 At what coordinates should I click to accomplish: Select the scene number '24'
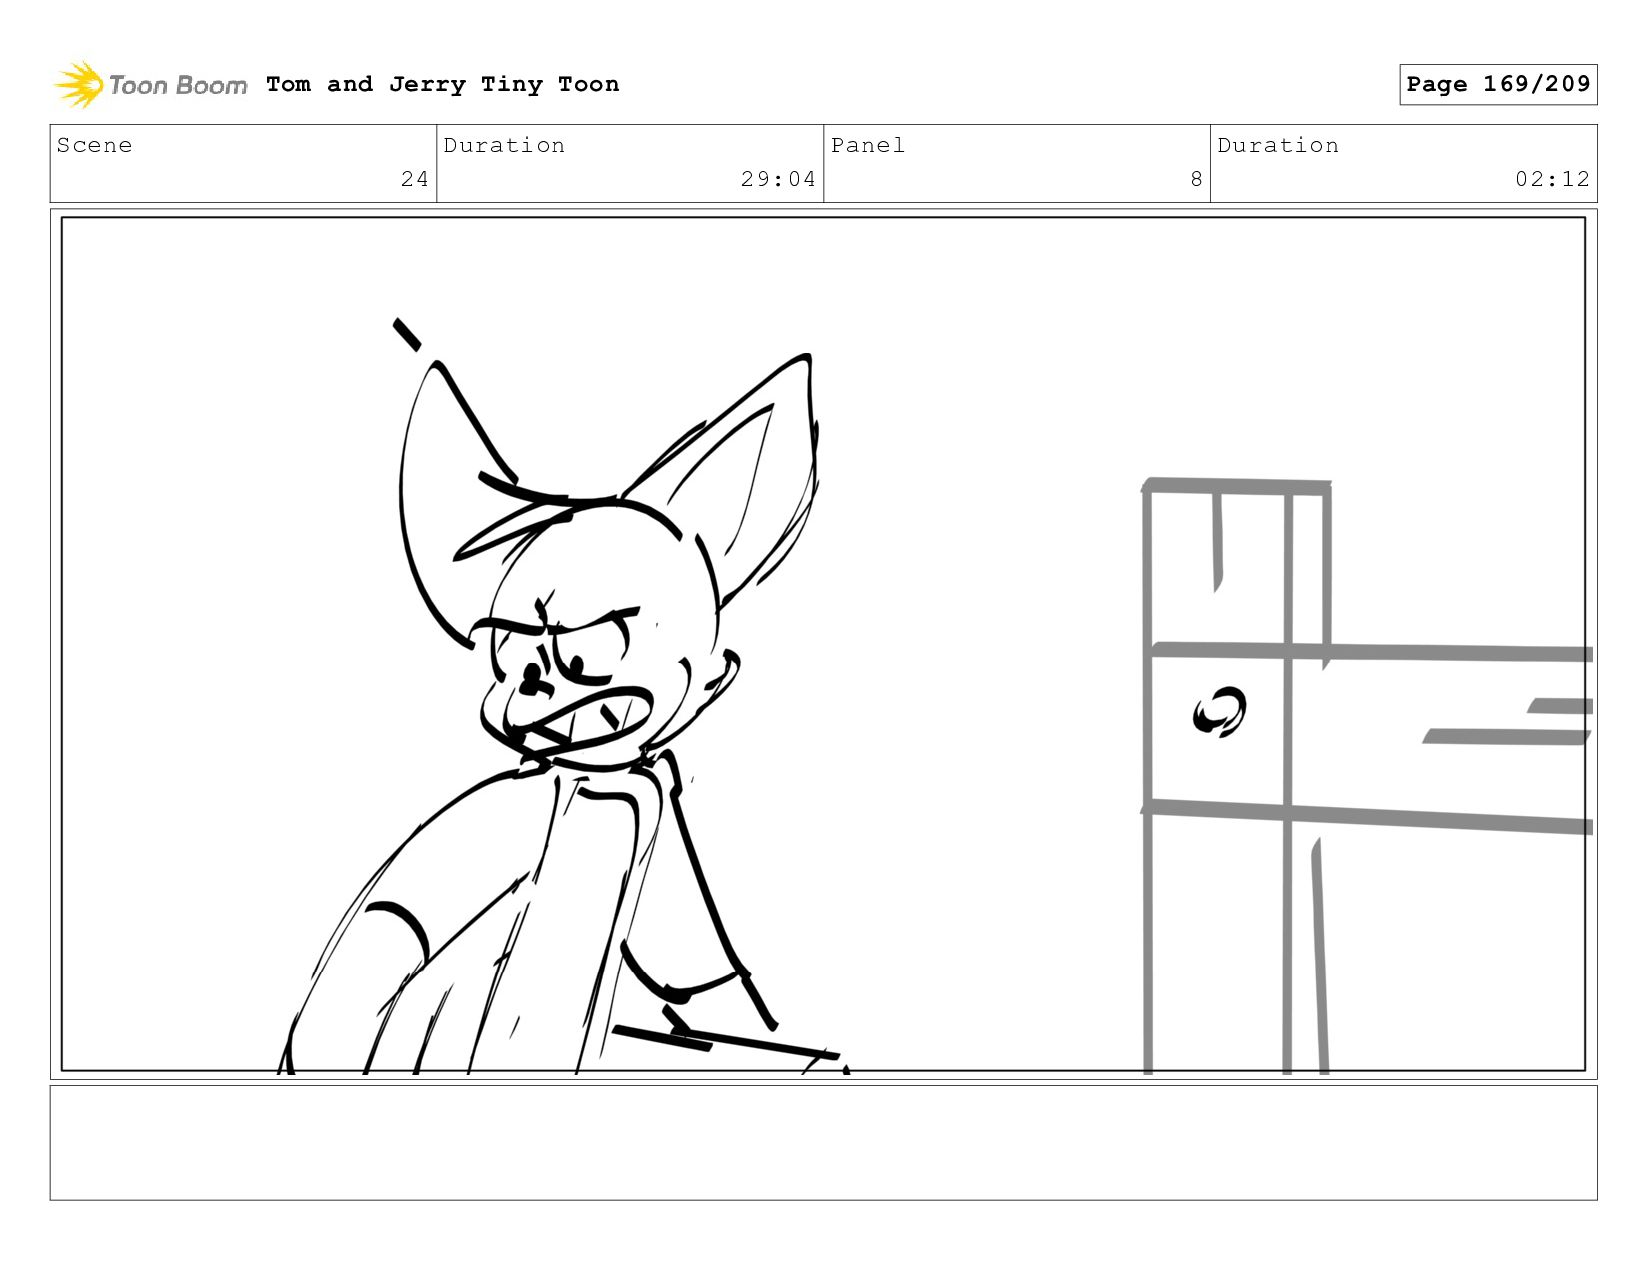point(415,179)
